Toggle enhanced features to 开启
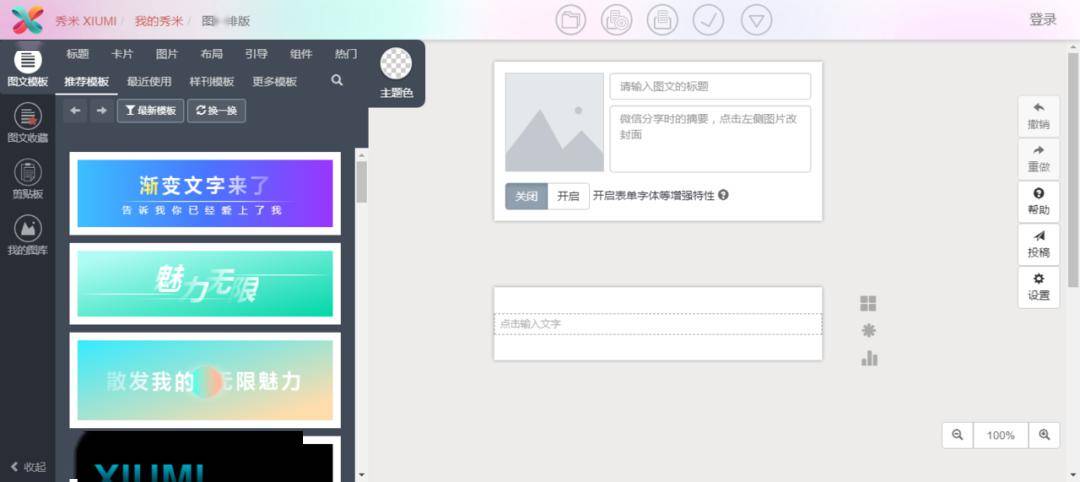This screenshot has height=482, width=1080. 568,196
